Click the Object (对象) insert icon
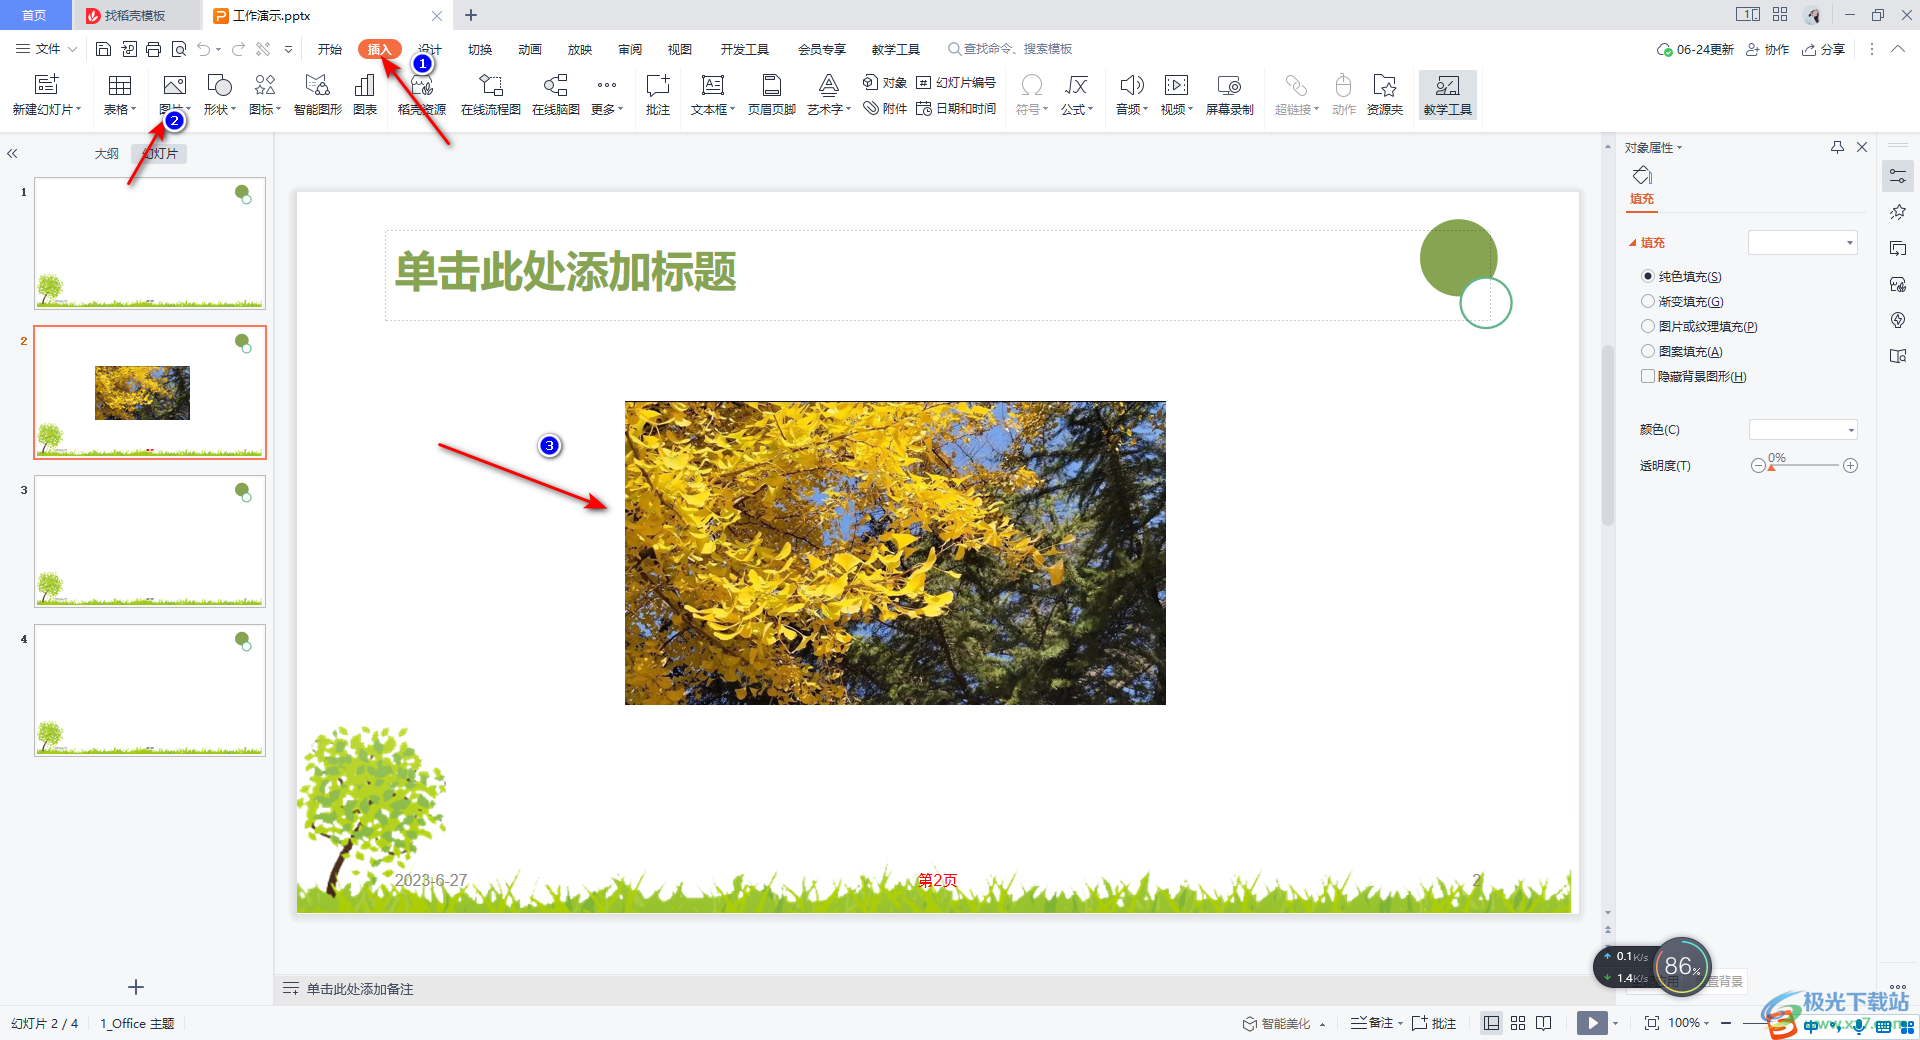The height and width of the screenshot is (1040, 1920). 884,83
